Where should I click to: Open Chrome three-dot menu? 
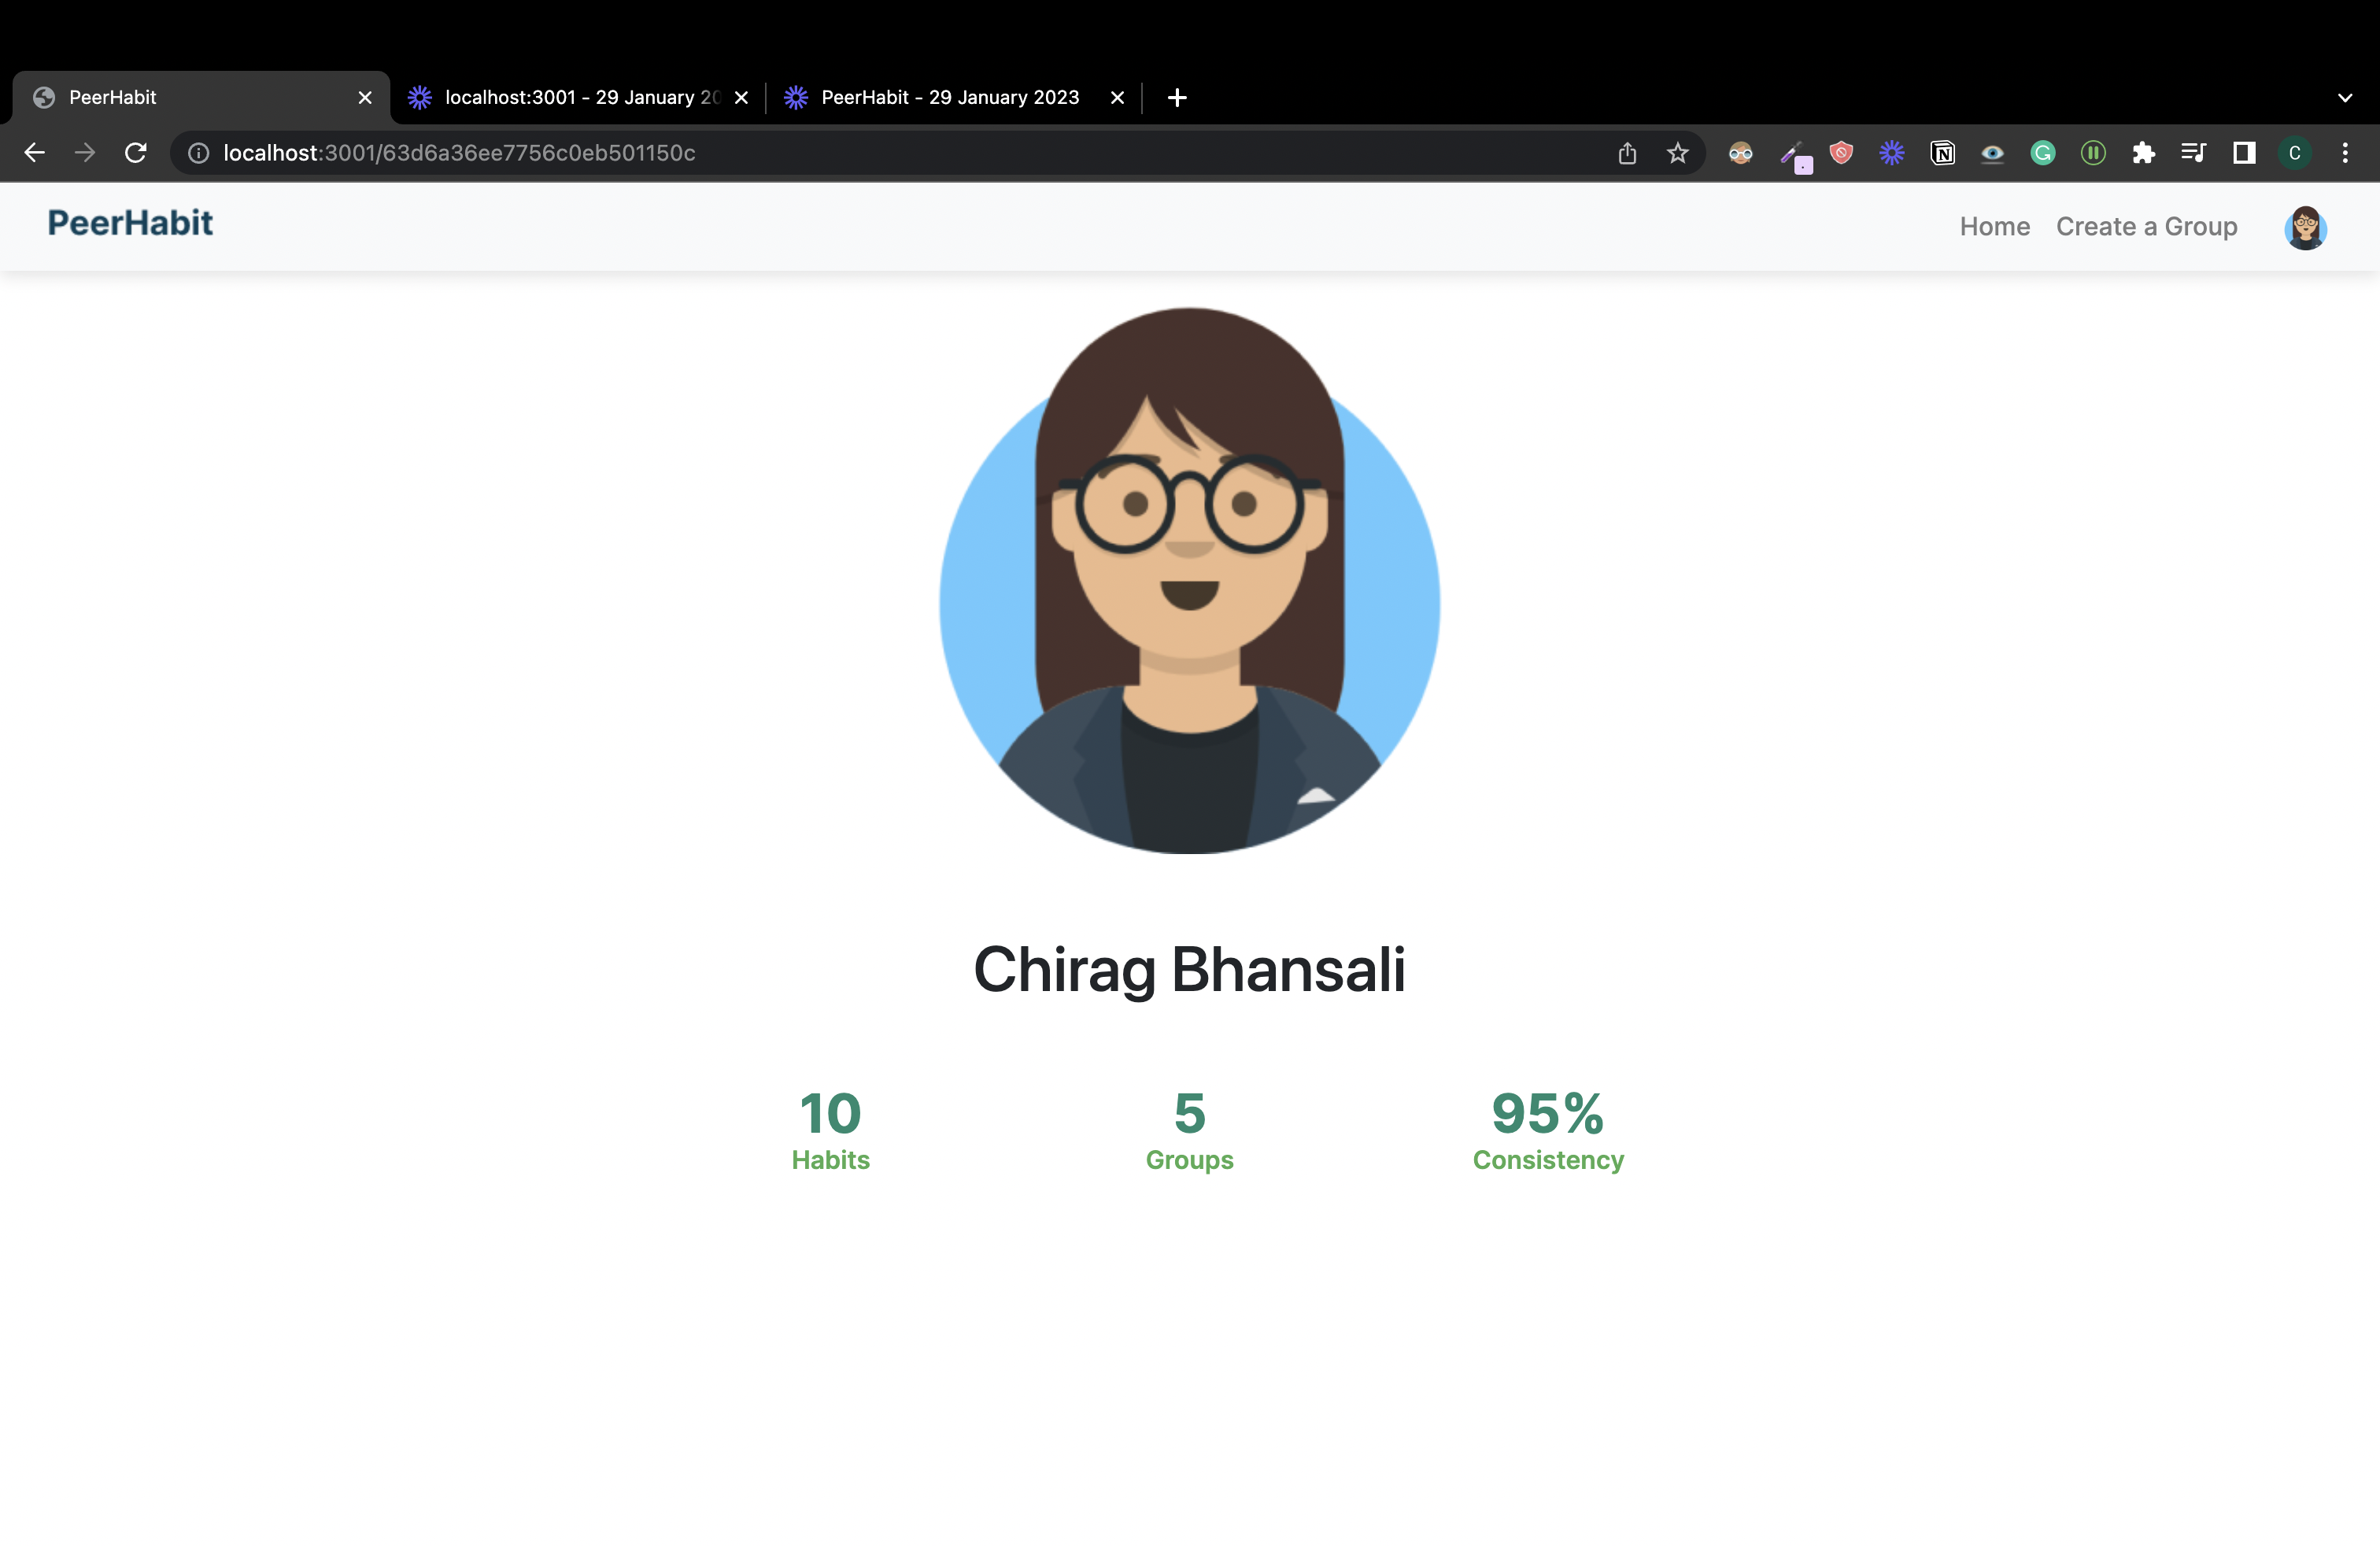coord(2345,153)
